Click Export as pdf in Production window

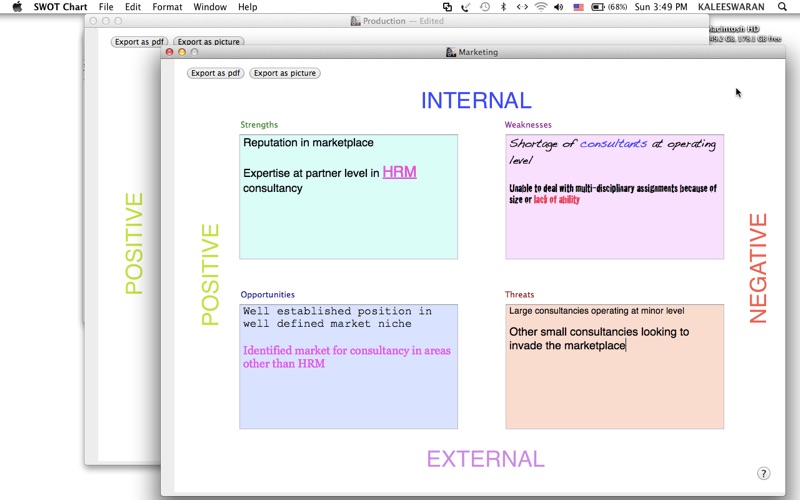click(x=139, y=42)
